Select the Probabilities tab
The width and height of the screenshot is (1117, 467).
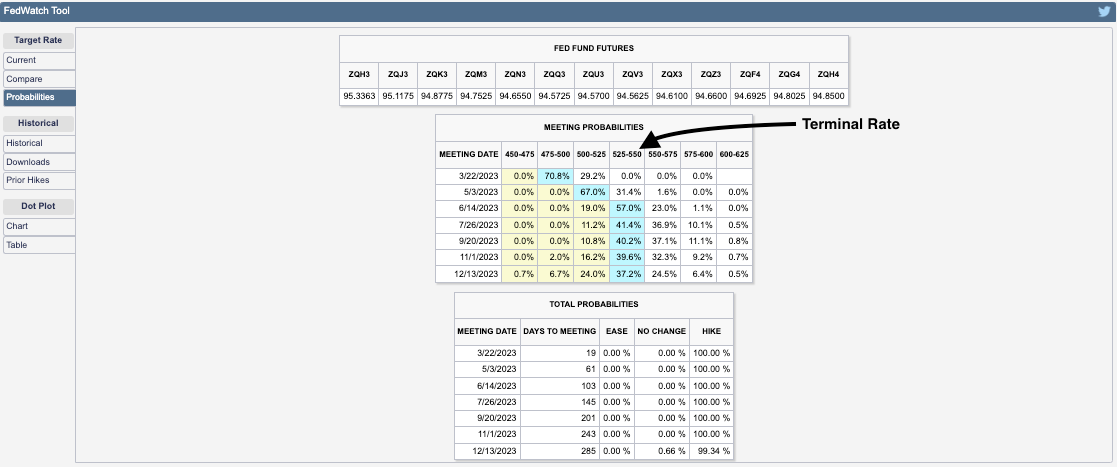click(x=39, y=98)
